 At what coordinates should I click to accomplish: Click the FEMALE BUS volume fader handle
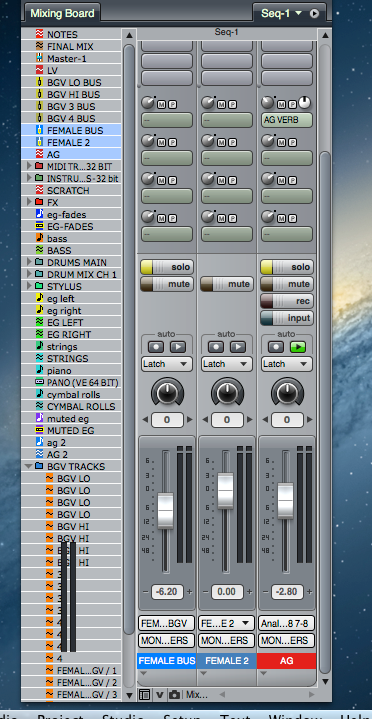click(x=166, y=510)
